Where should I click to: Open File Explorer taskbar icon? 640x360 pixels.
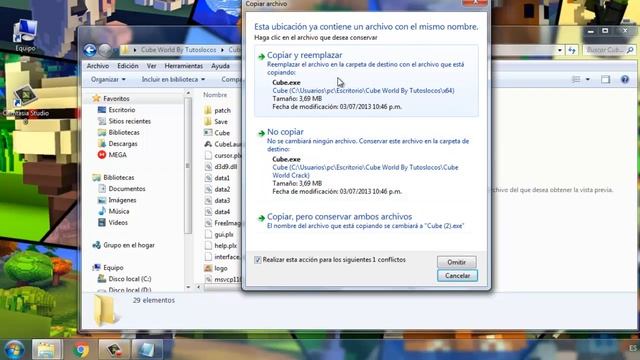coord(47,350)
